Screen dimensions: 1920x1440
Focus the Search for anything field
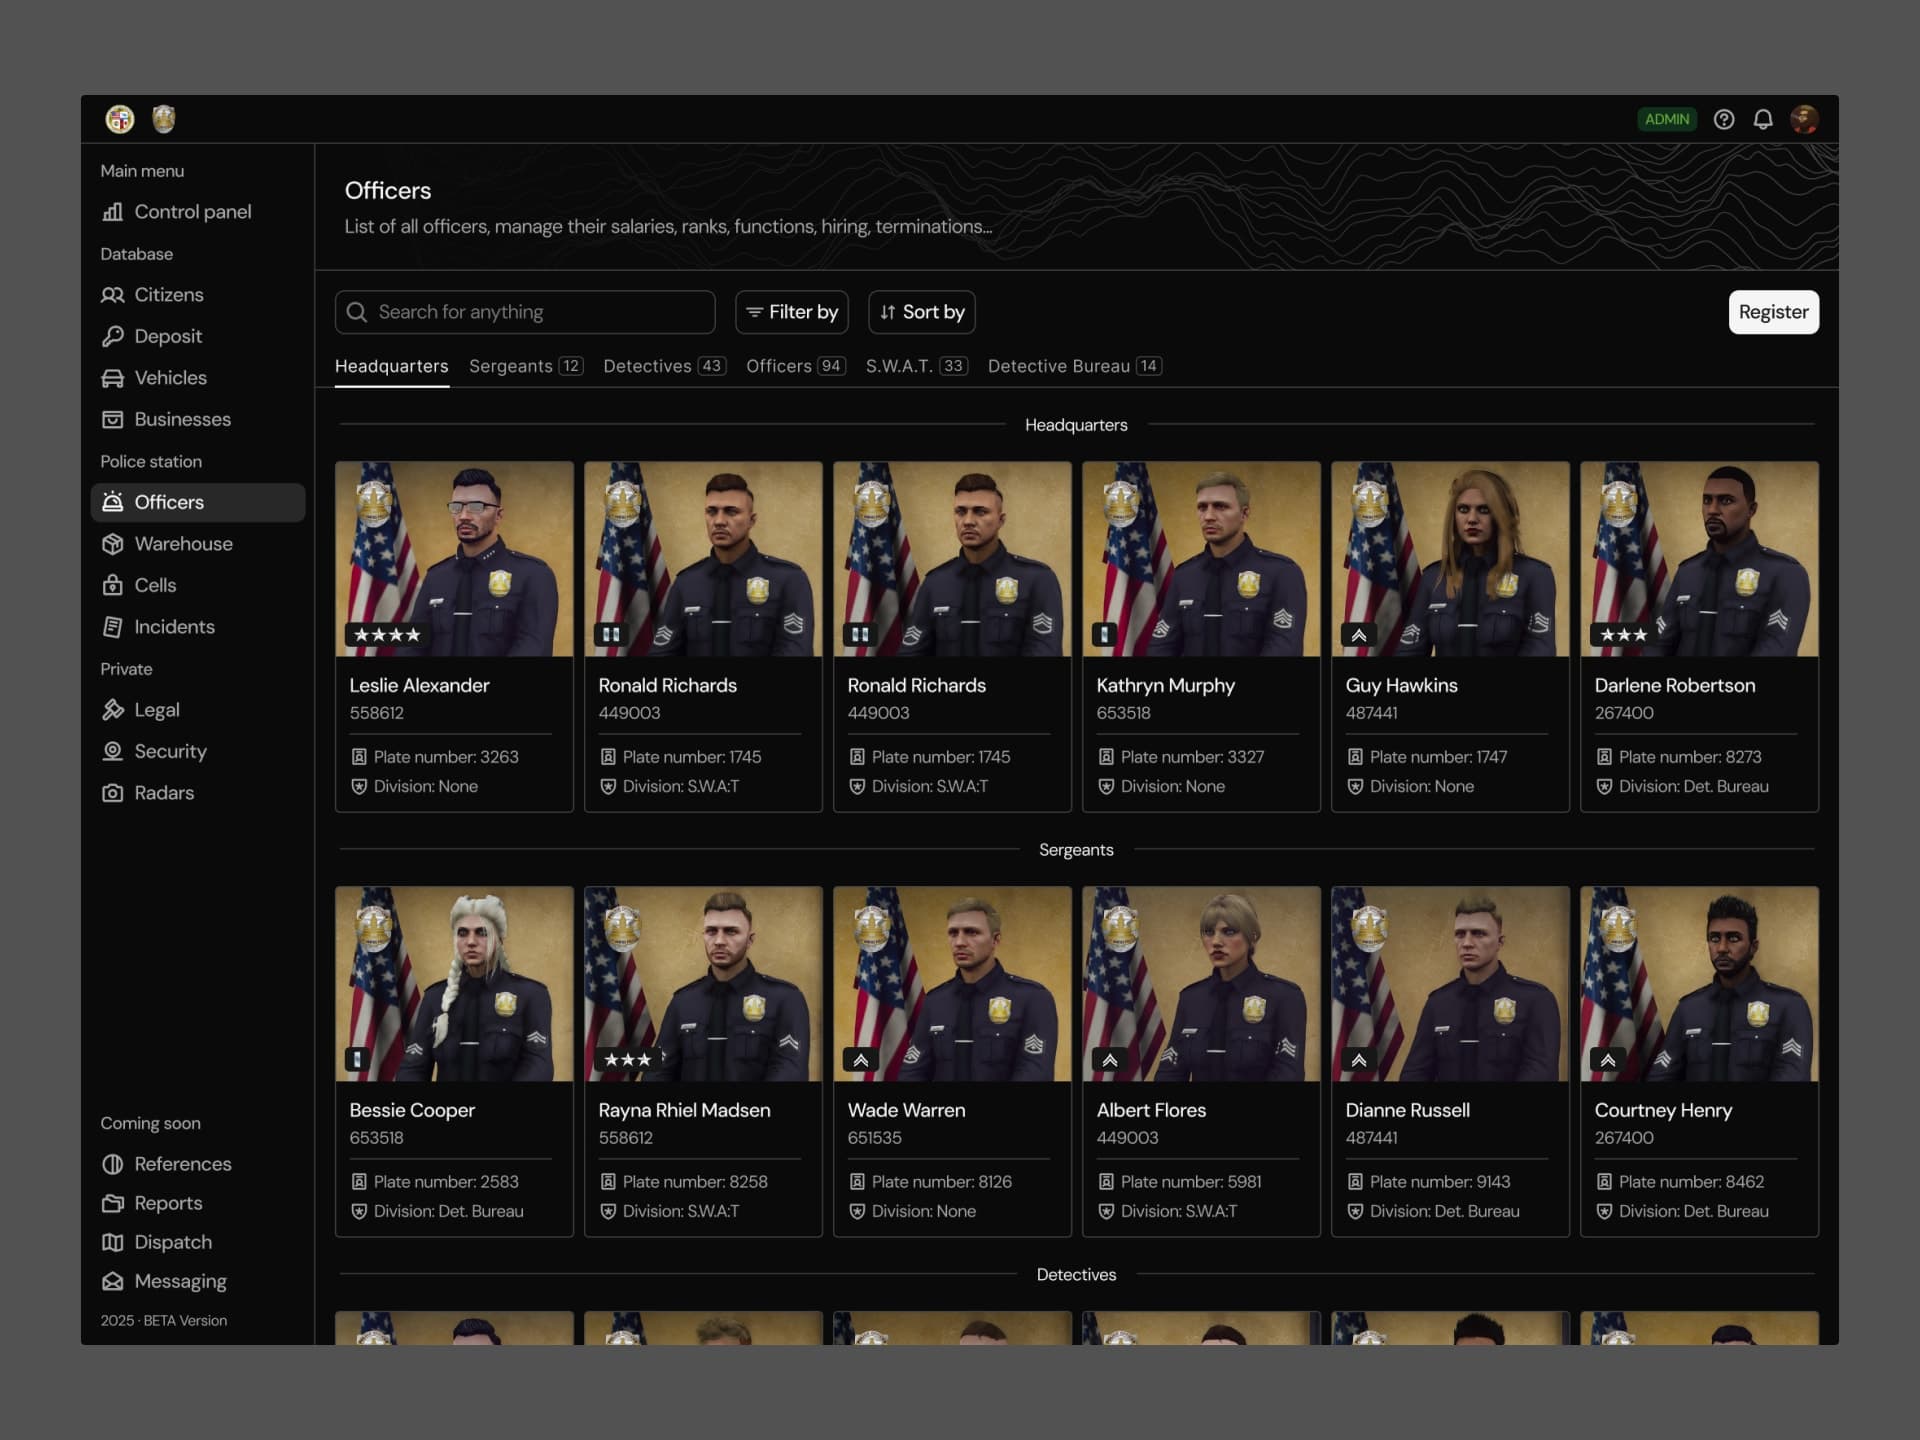525,312
